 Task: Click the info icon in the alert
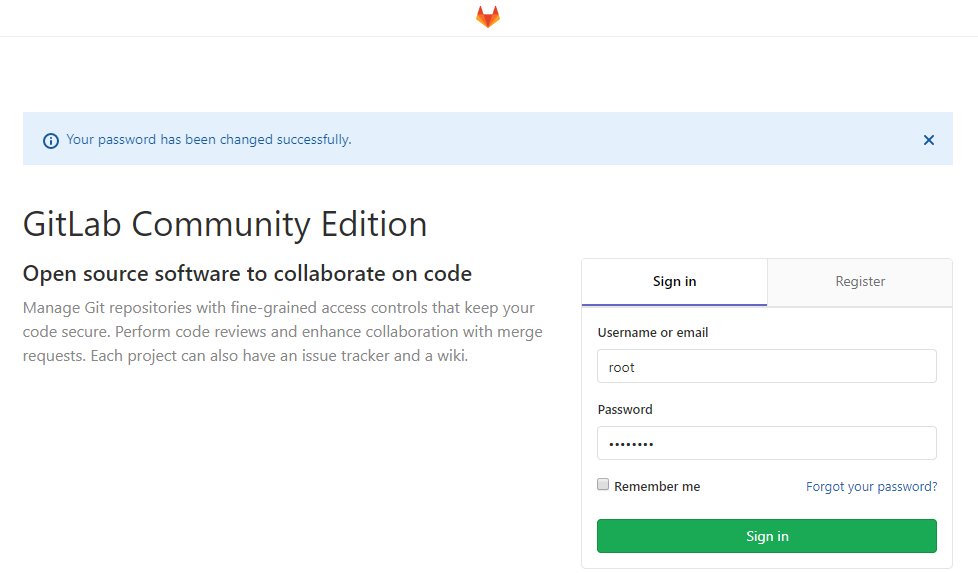coord(51,141)
